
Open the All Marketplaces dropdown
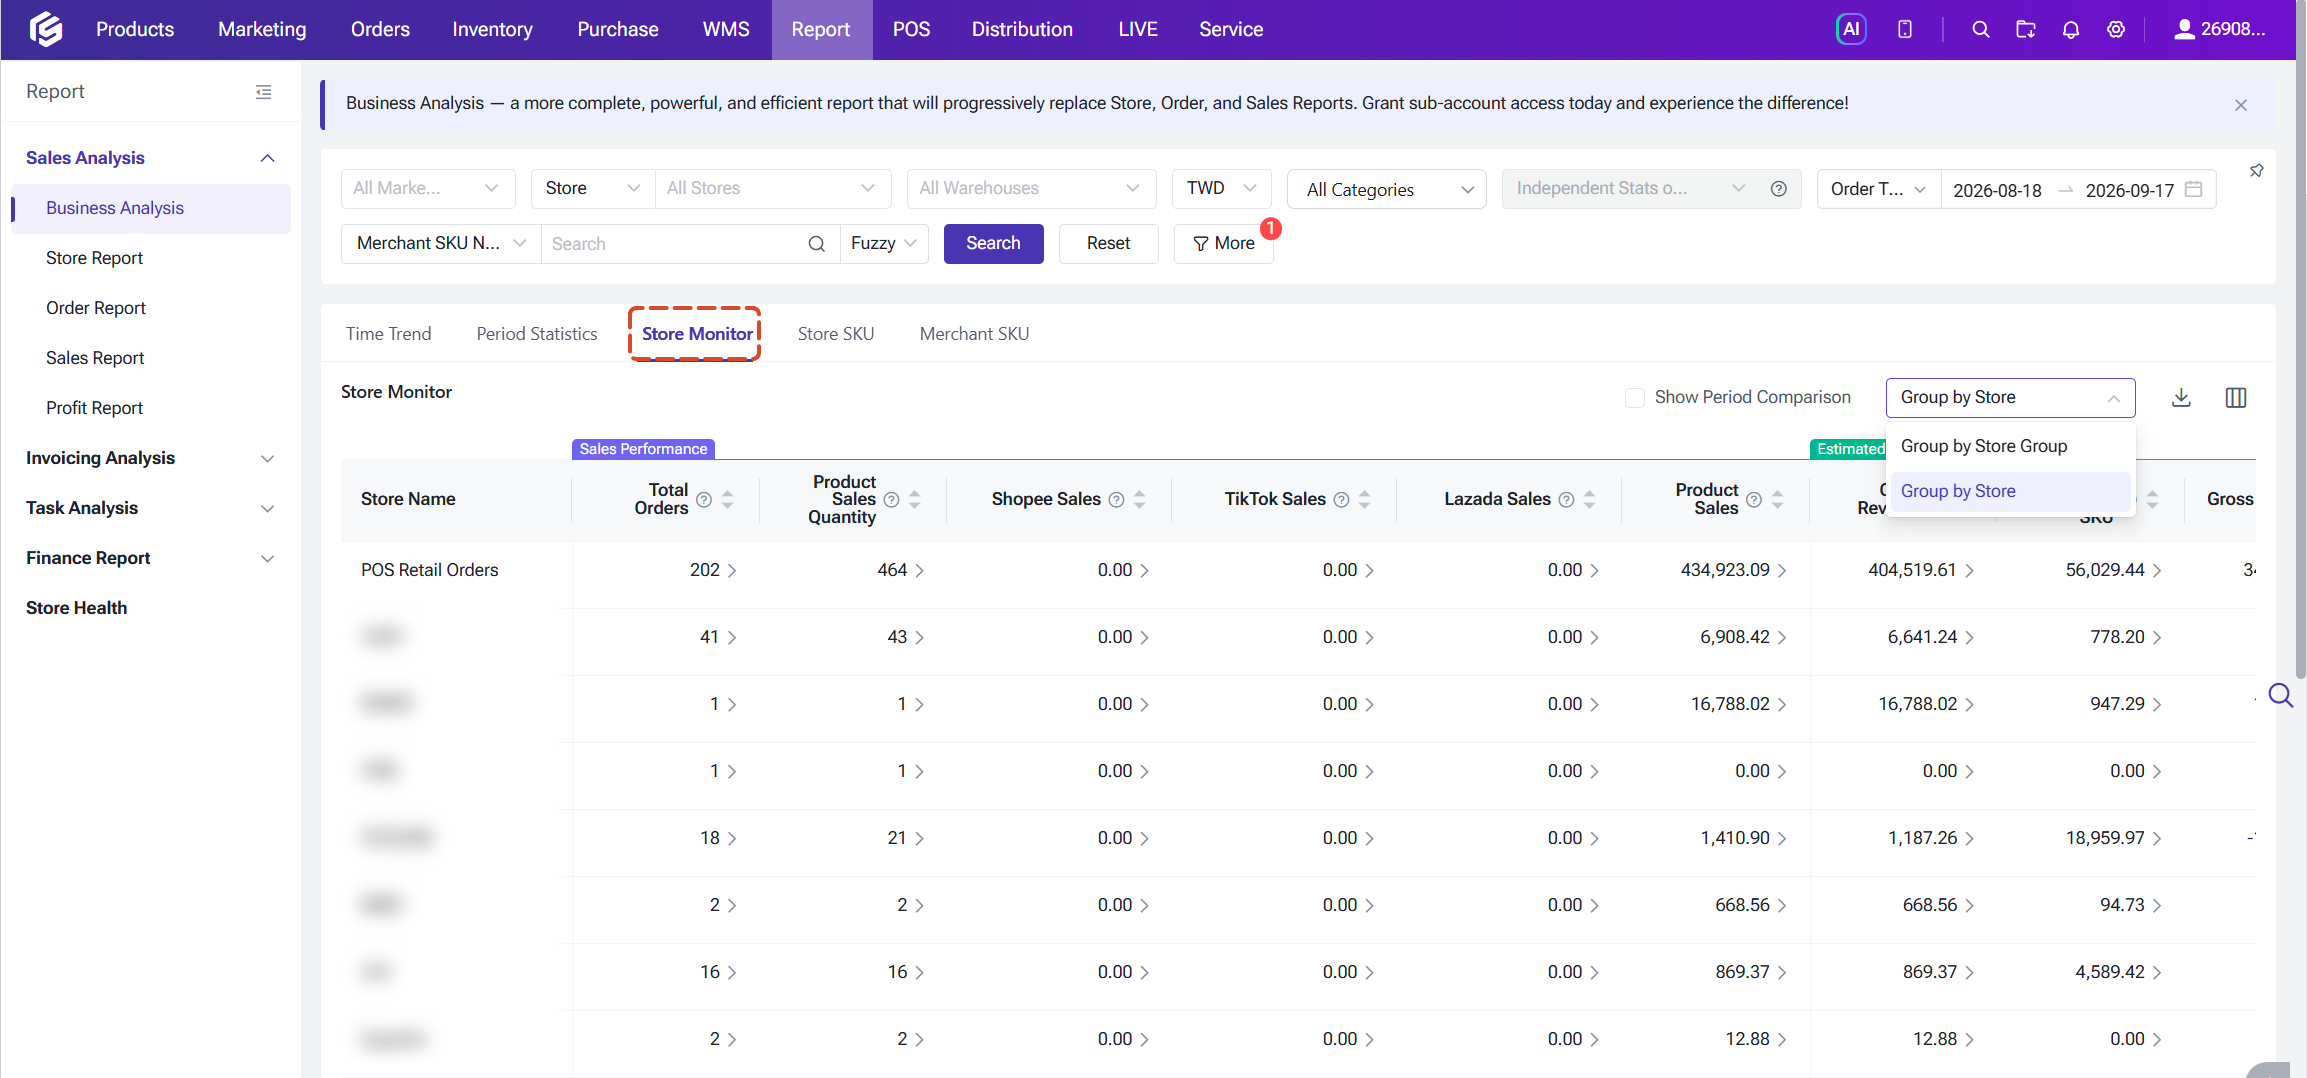pyautogui.click(x=428, y=189)
